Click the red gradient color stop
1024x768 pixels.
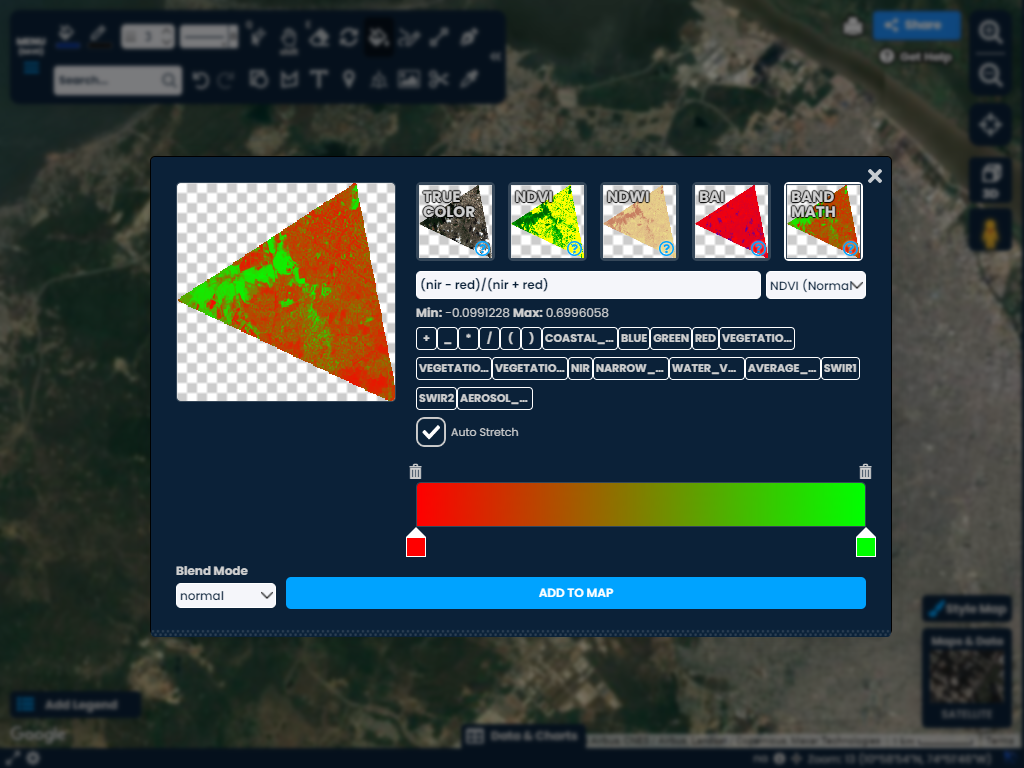[x=416, y=545]
